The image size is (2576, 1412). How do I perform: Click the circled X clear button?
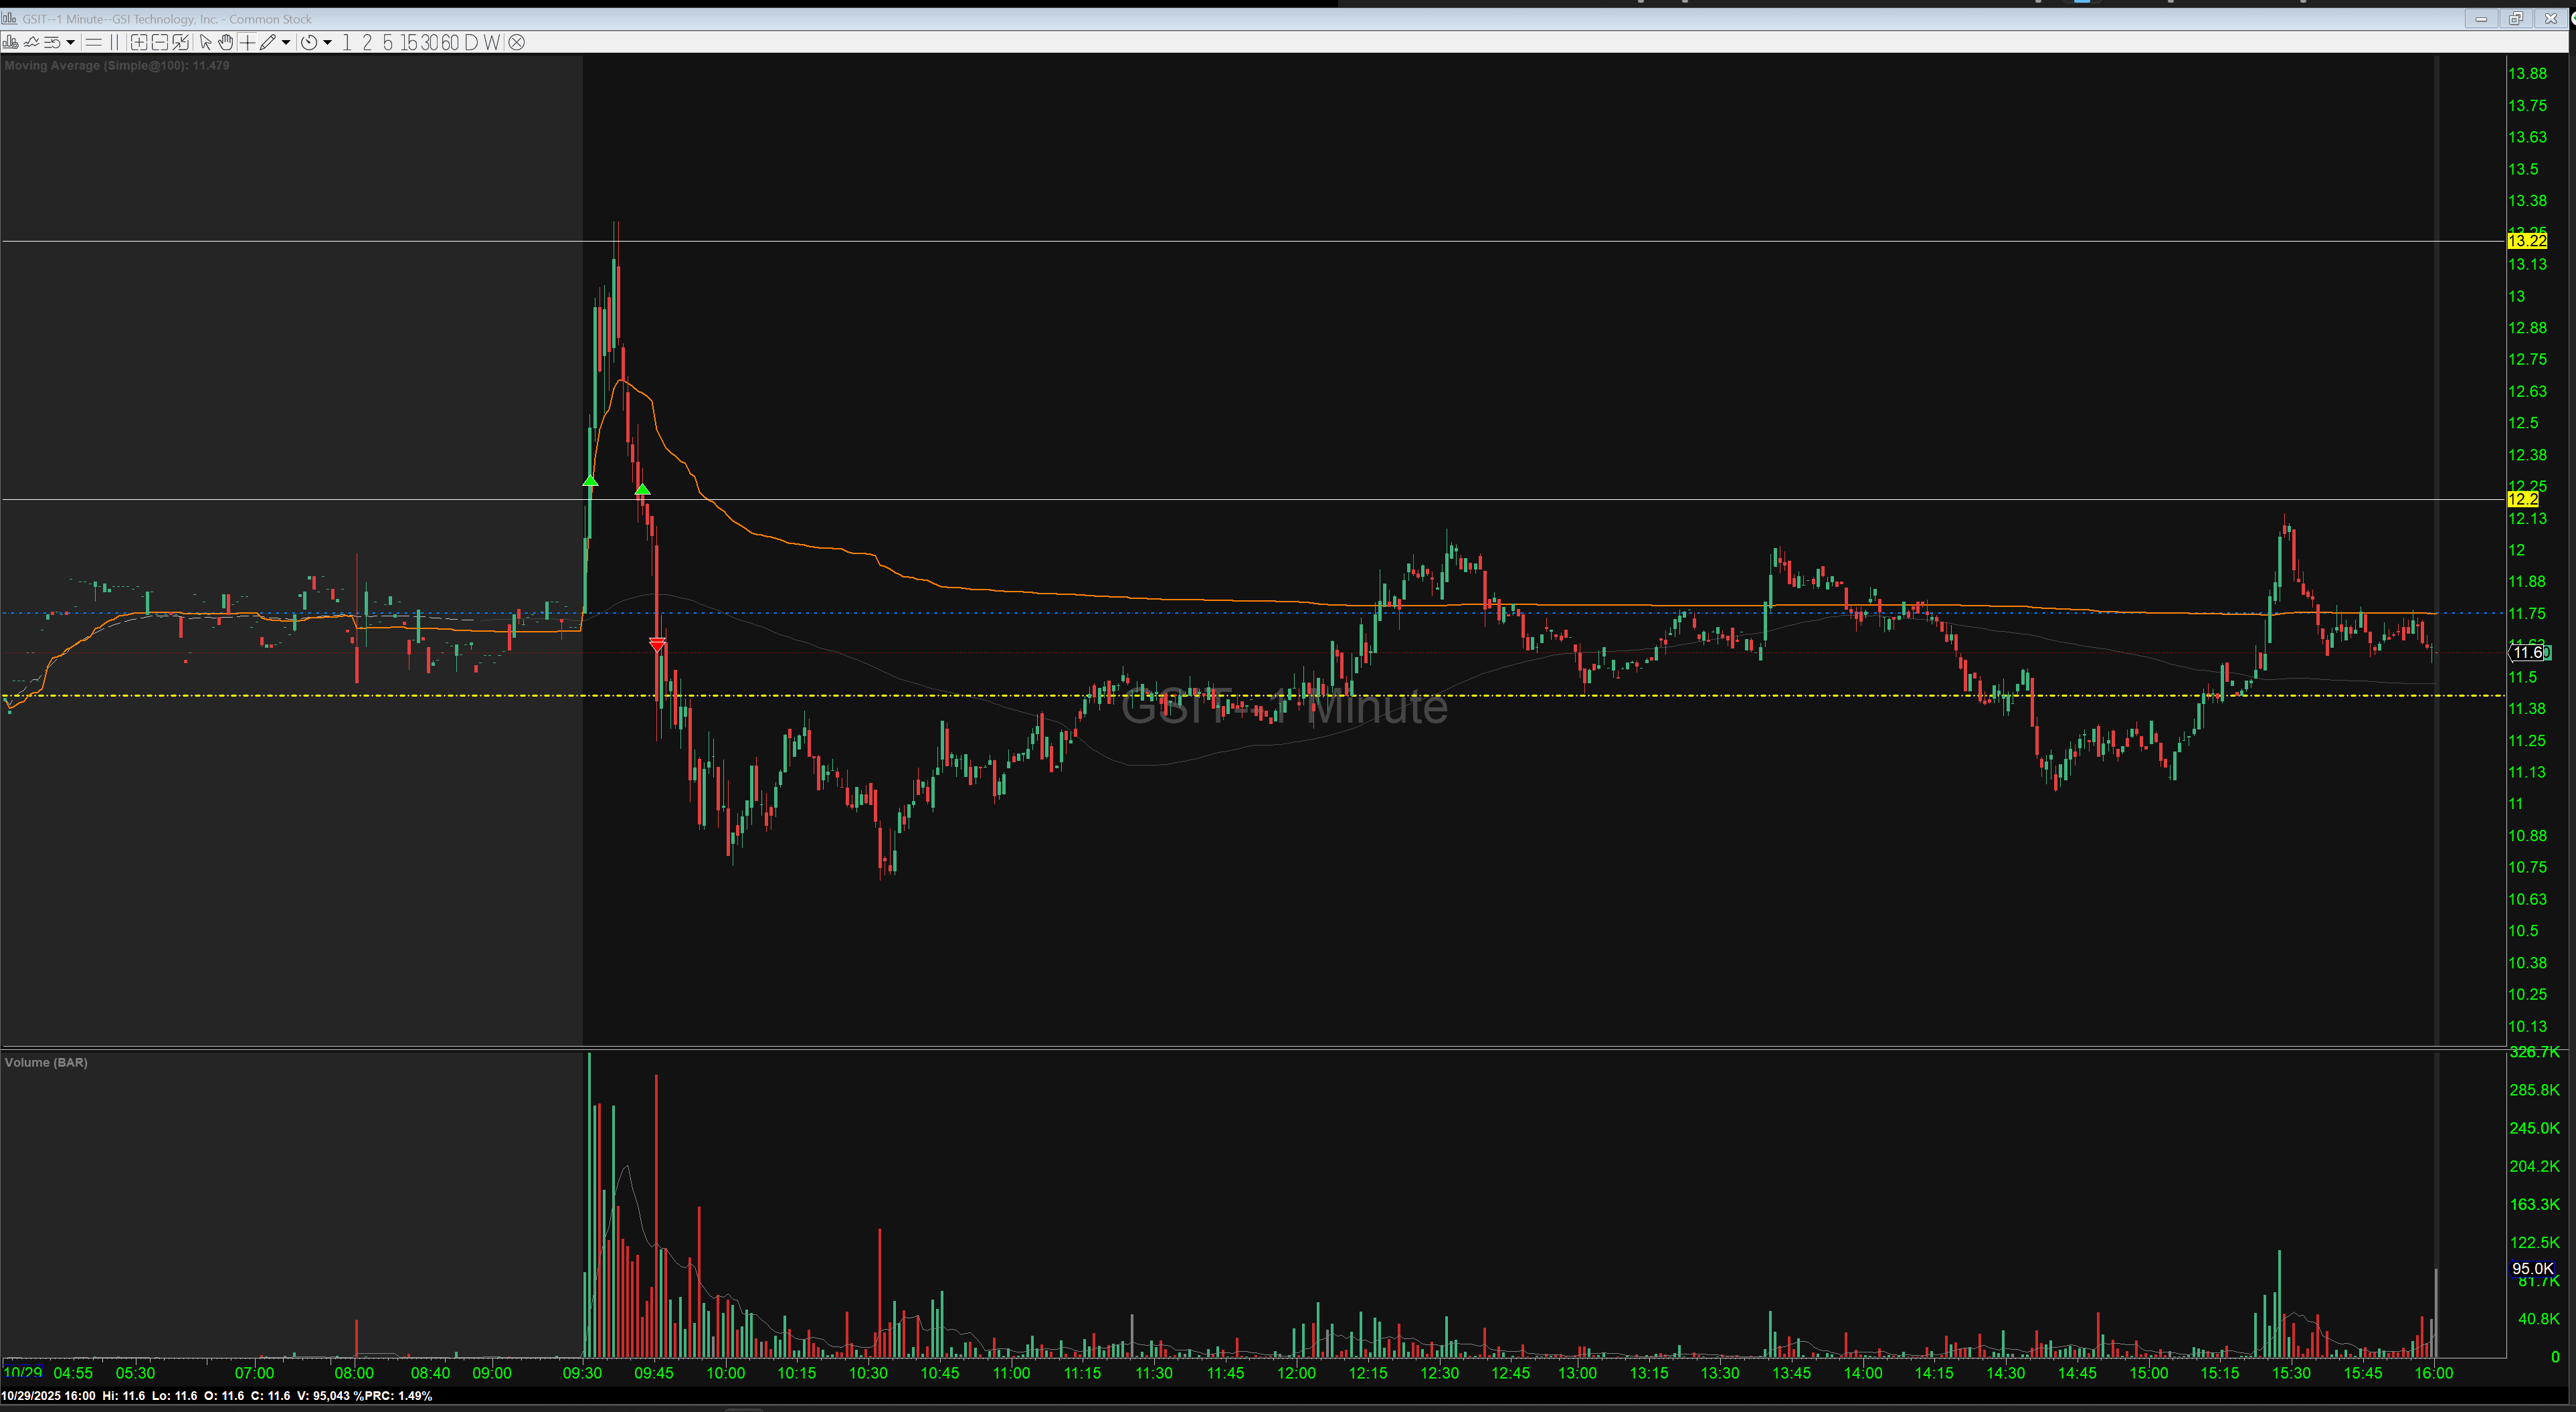pos(516,42)
